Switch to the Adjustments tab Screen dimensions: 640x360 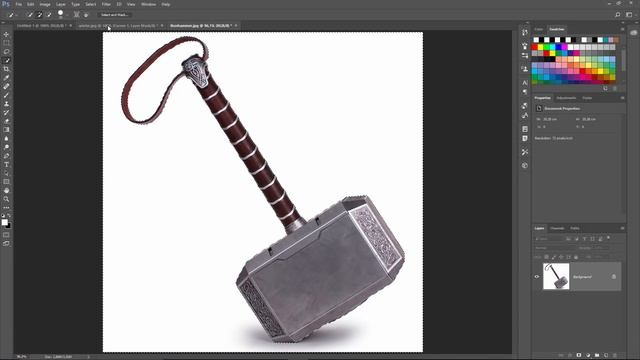(x=566, y=98)
